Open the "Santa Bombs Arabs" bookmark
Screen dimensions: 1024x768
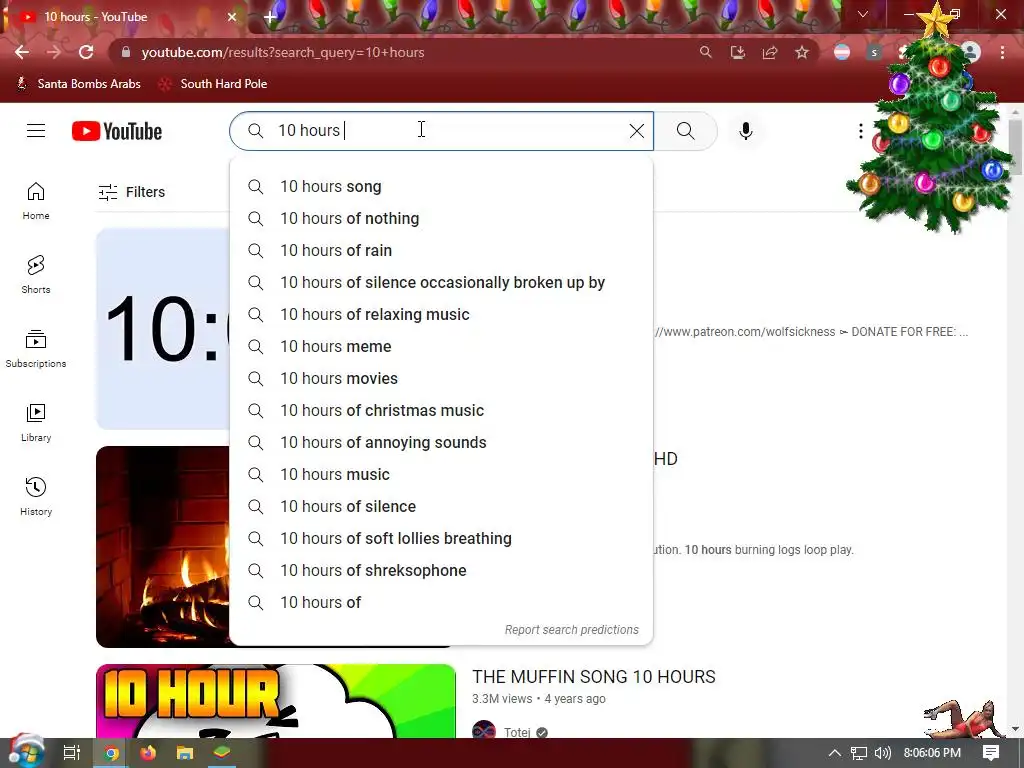pyautogui.click(x=78, y=84)
